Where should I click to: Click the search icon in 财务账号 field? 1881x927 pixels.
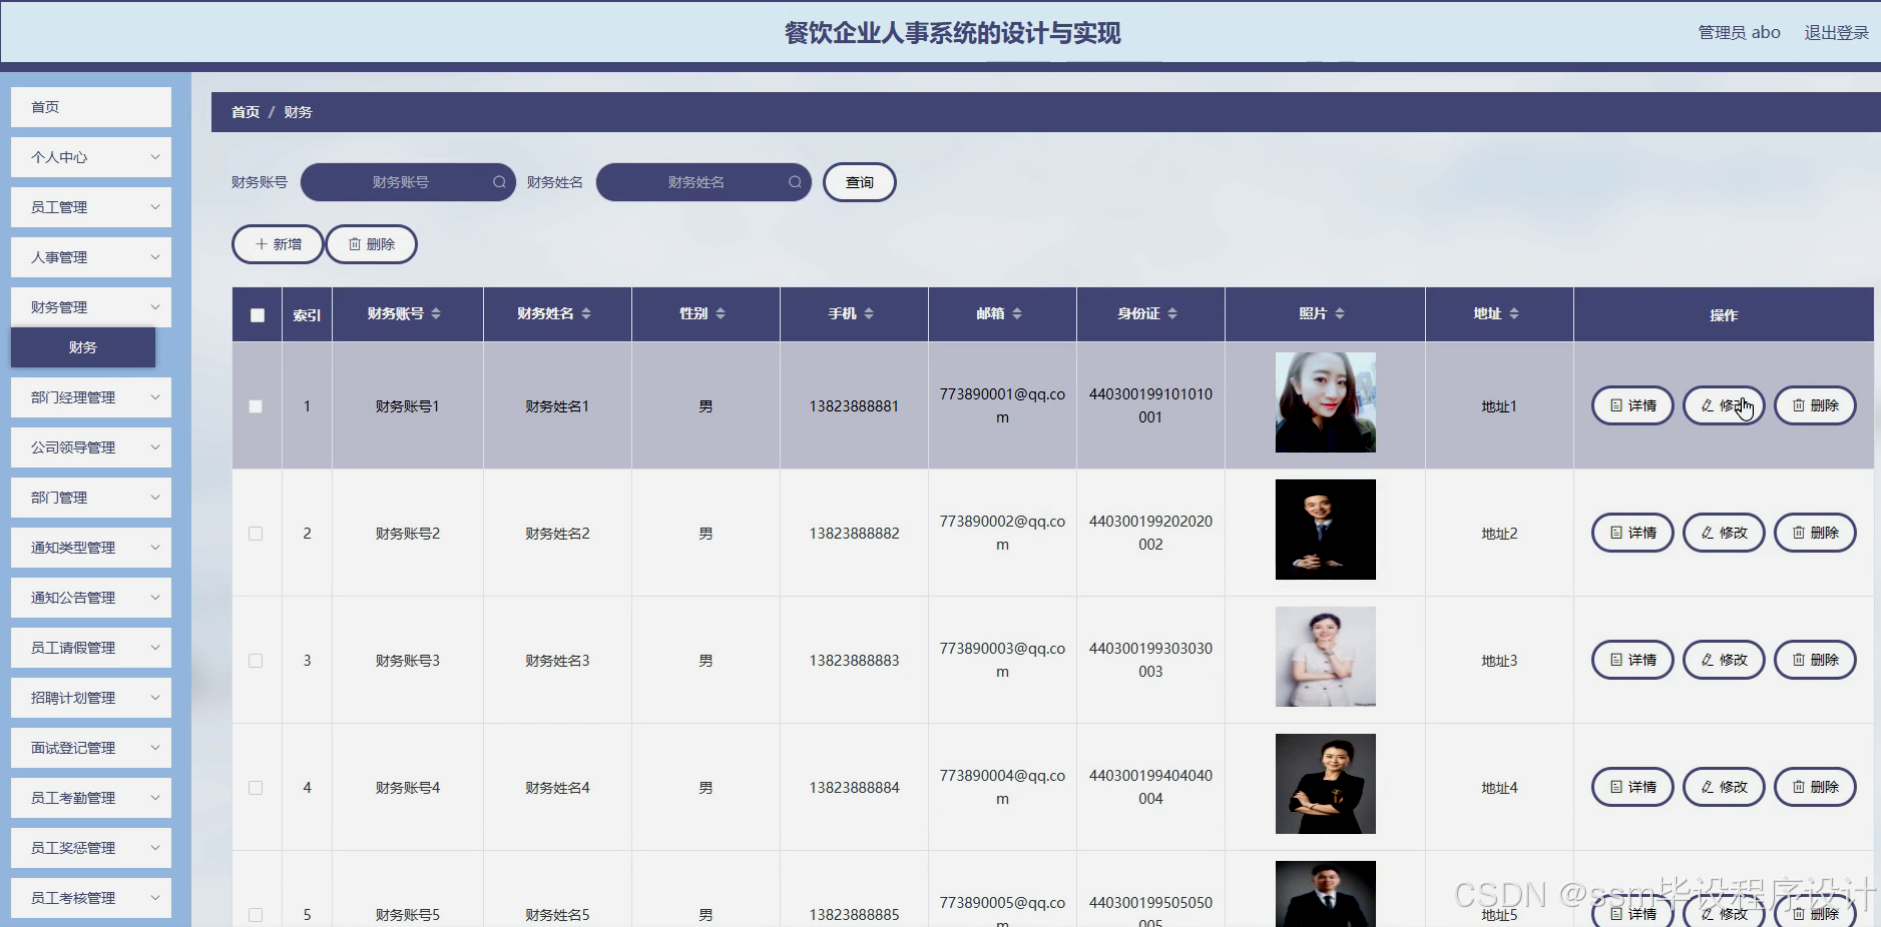(x=499, y=182)
